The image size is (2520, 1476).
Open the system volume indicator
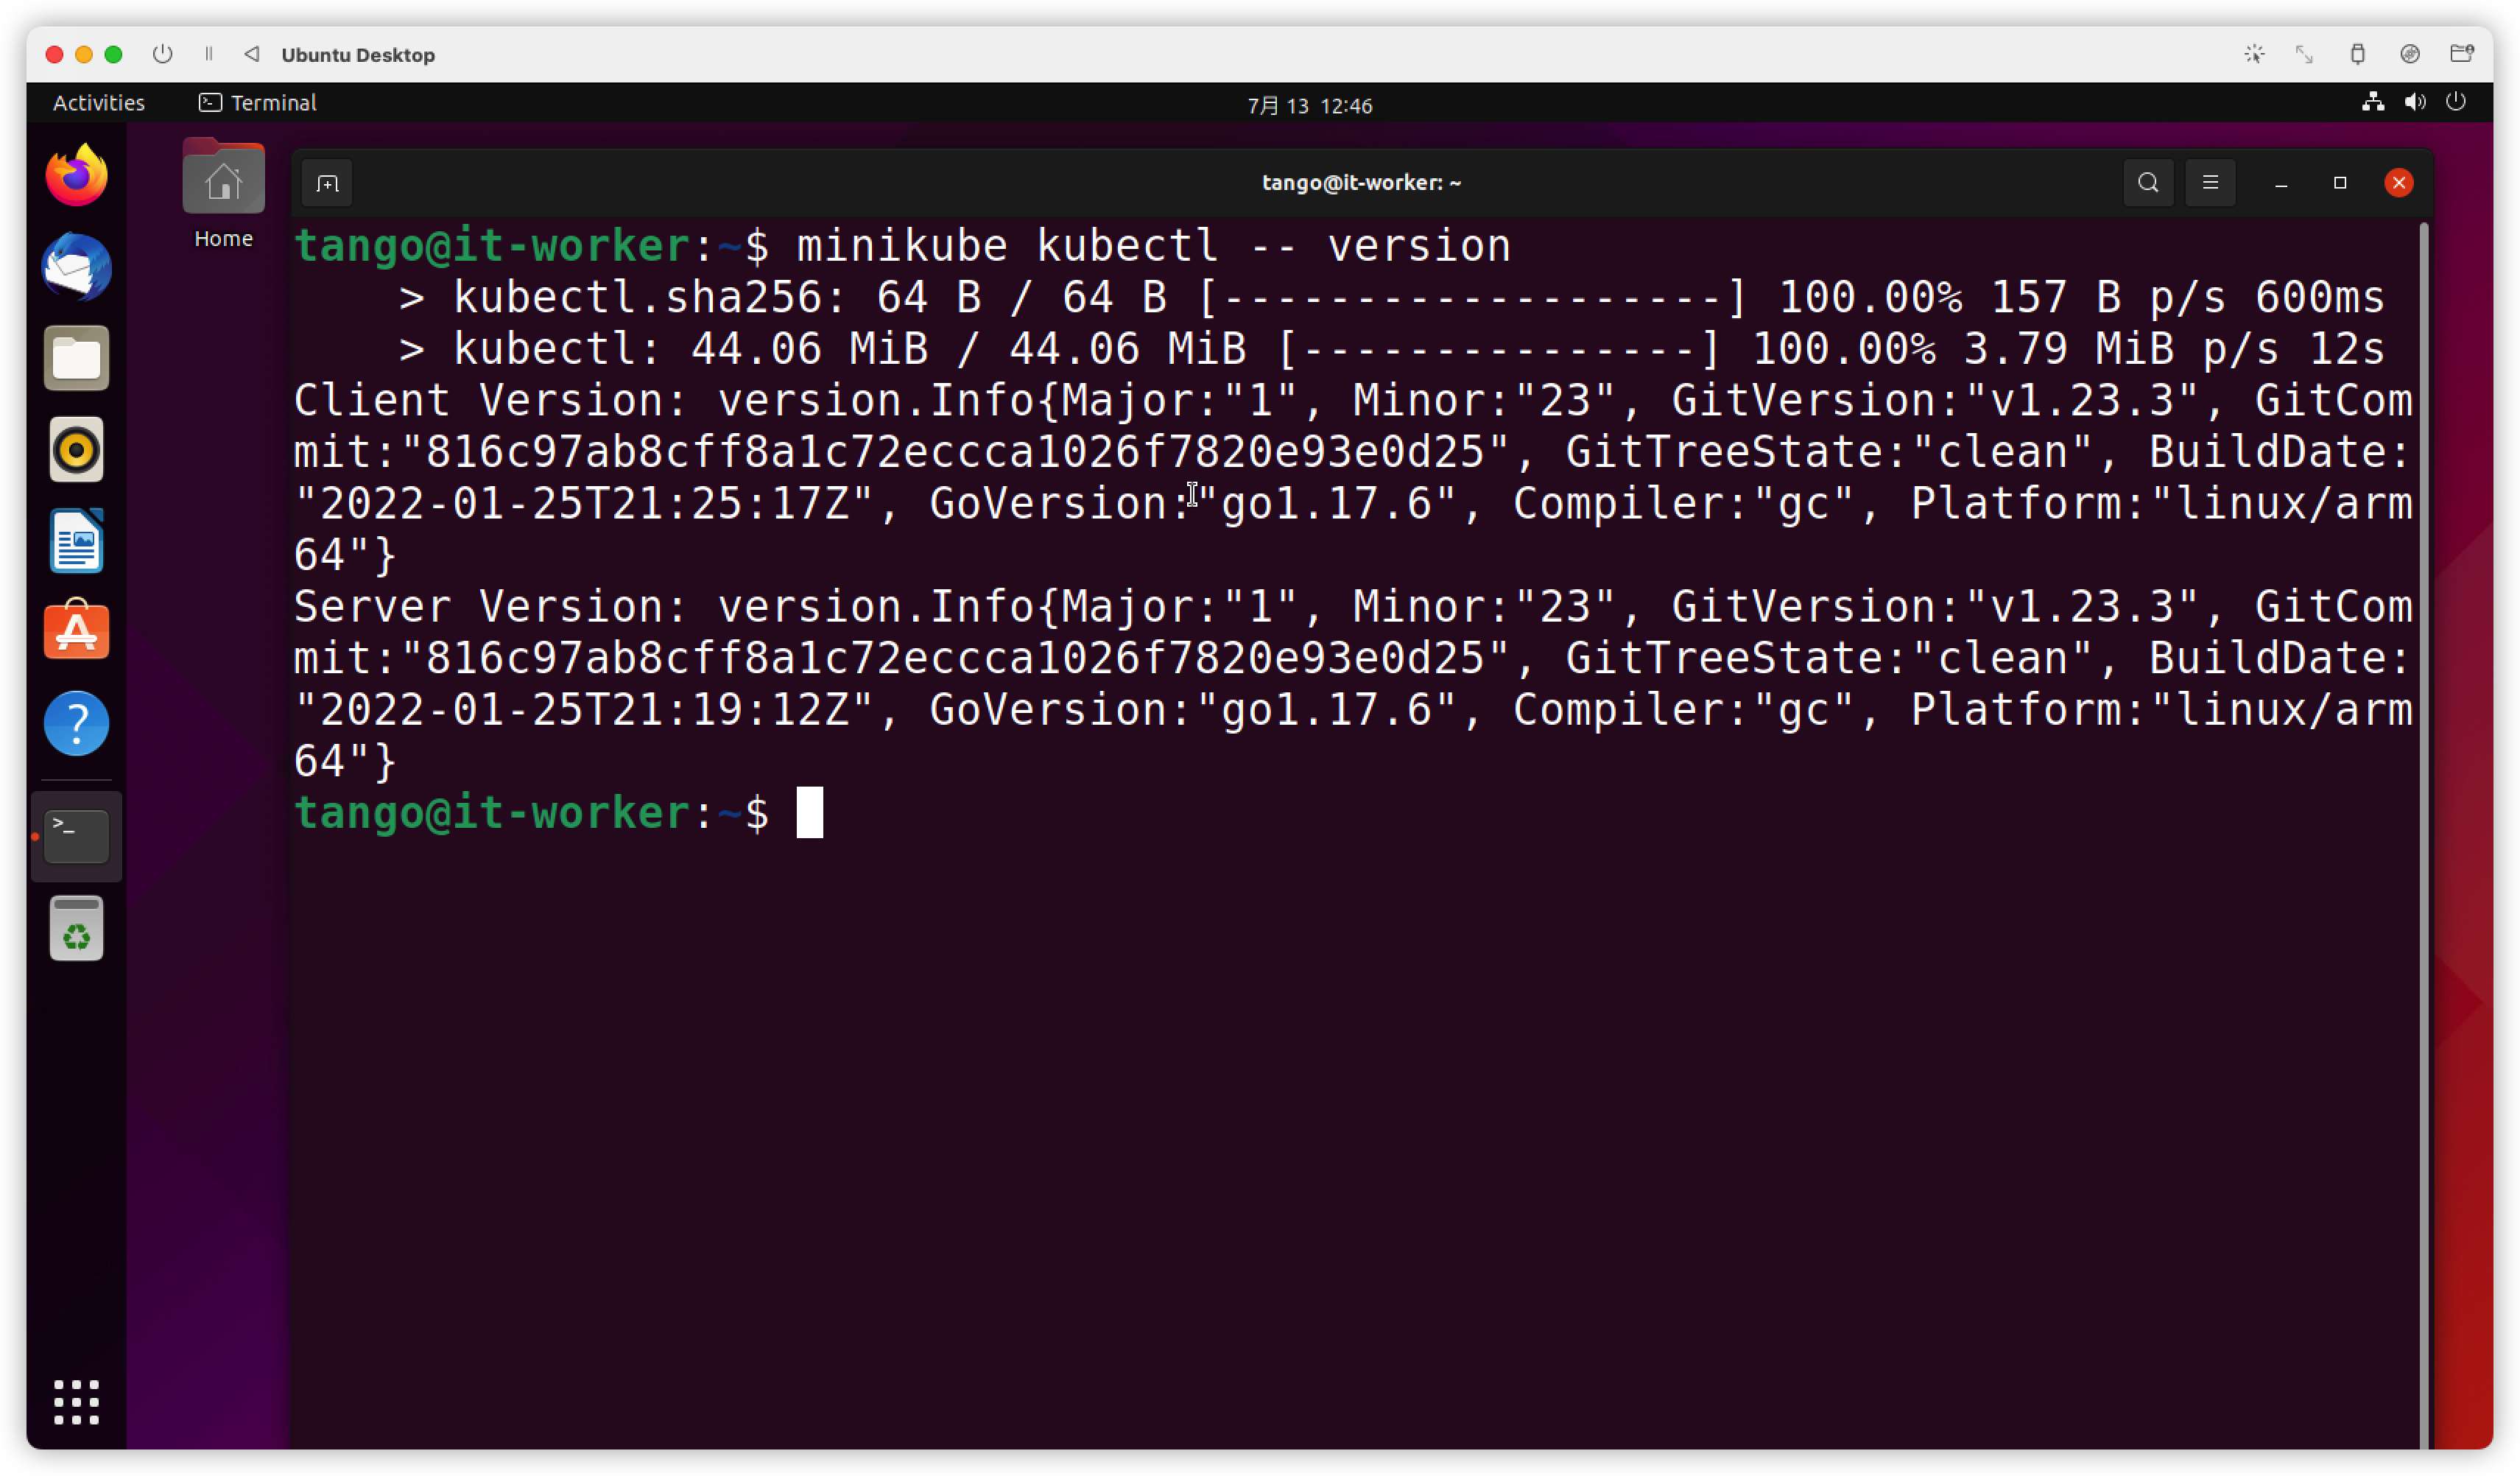point(2415,102)
